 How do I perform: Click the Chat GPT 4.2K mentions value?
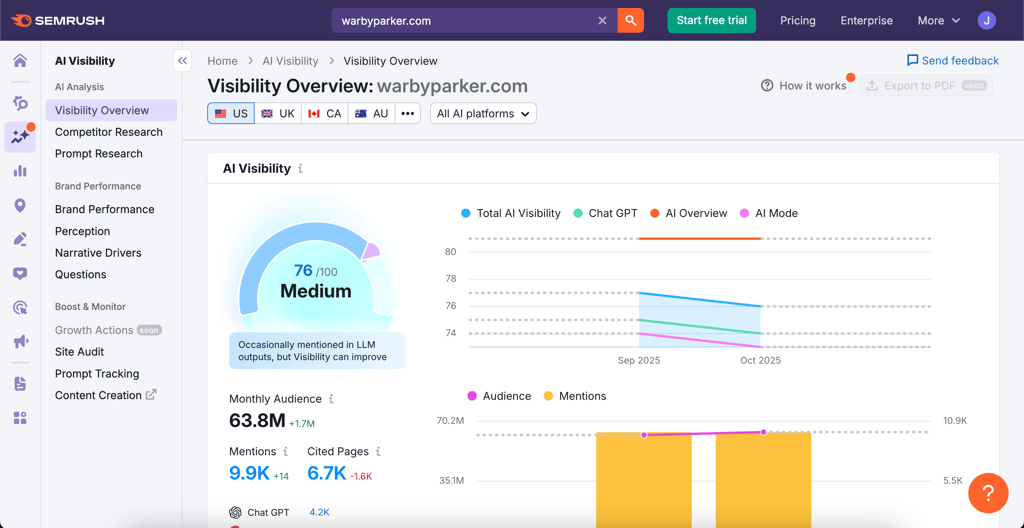pos(319,512)
